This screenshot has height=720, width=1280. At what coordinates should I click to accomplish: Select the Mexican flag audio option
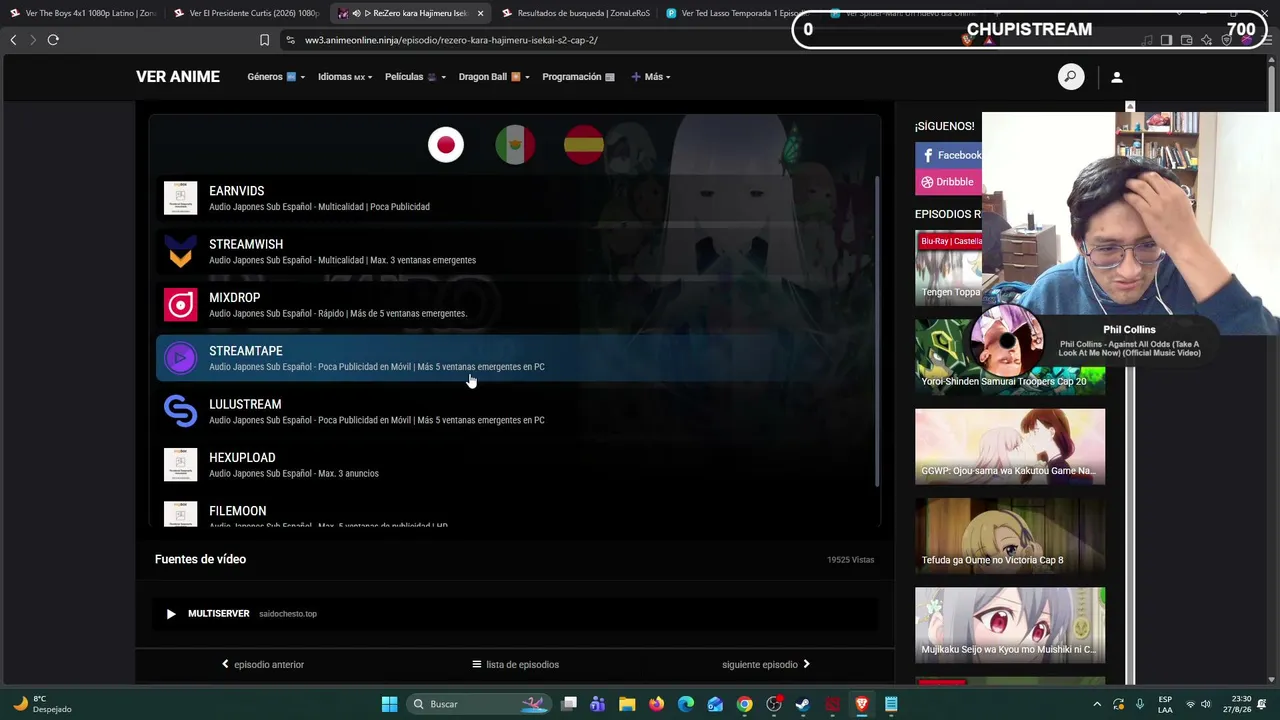pos(515,145)
